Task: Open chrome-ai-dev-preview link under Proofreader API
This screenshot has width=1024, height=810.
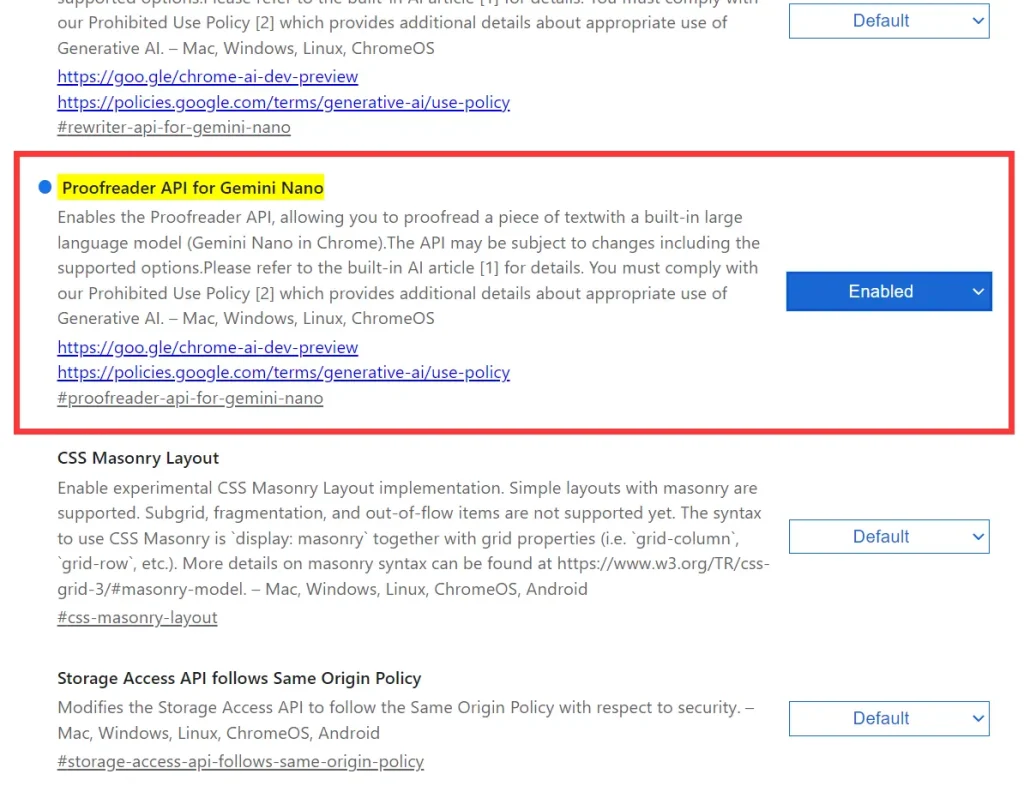Action: click(x=207, y=347)
